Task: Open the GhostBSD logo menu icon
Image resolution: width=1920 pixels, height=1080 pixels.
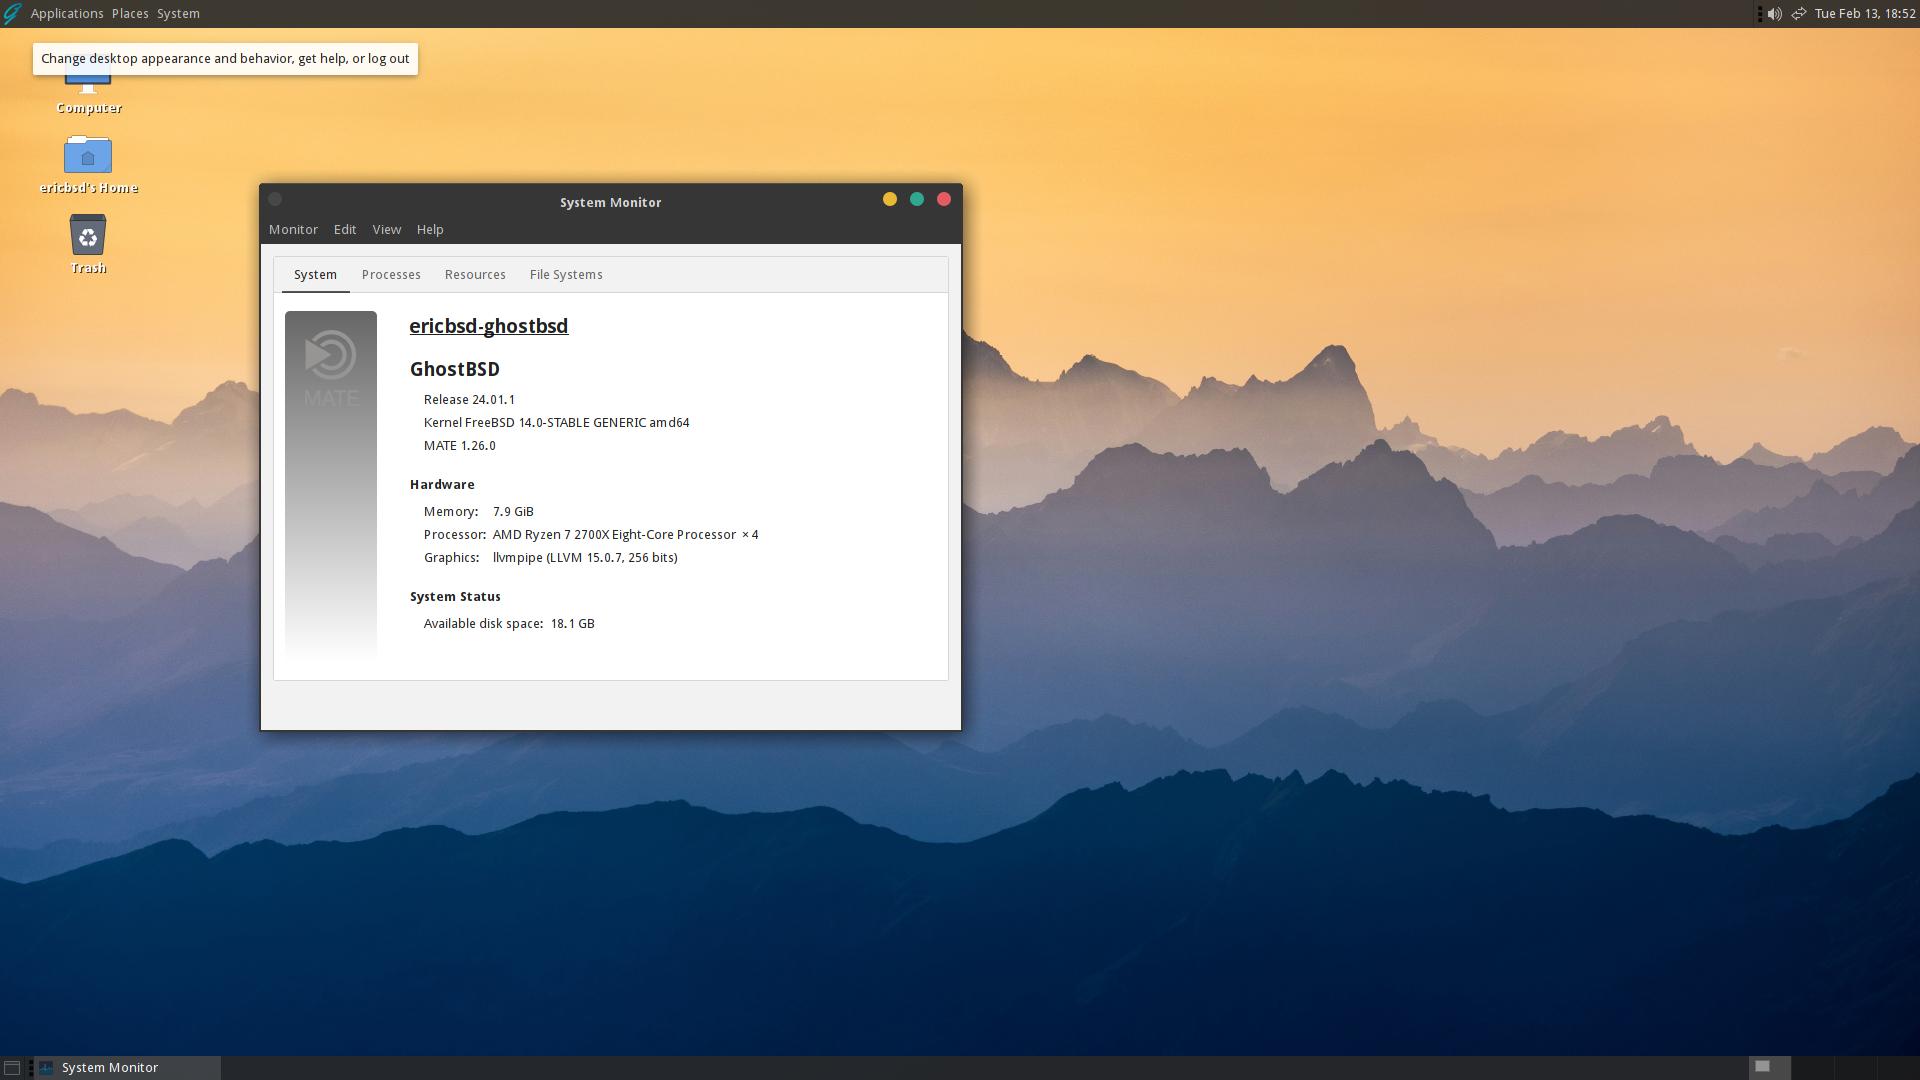Action: pos(12,13)
